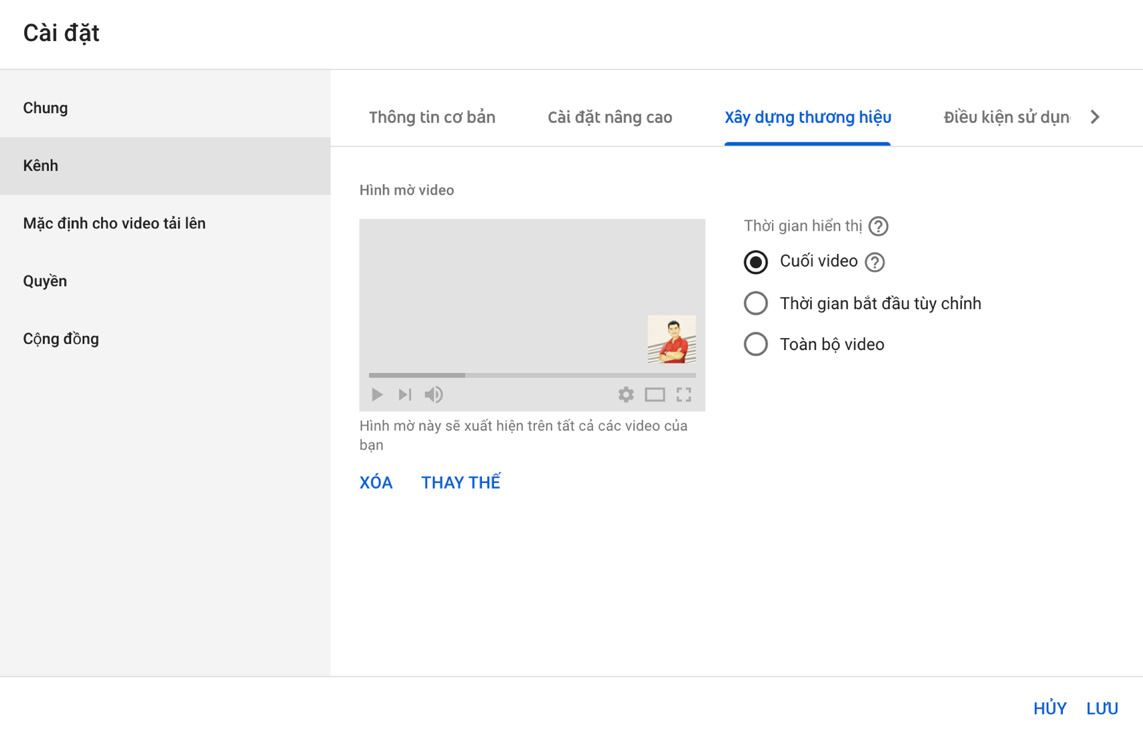Viewport: 1143px width, 729px height.
Task: Click THAY THẾ to replace watermark
Action: (461, 482)
